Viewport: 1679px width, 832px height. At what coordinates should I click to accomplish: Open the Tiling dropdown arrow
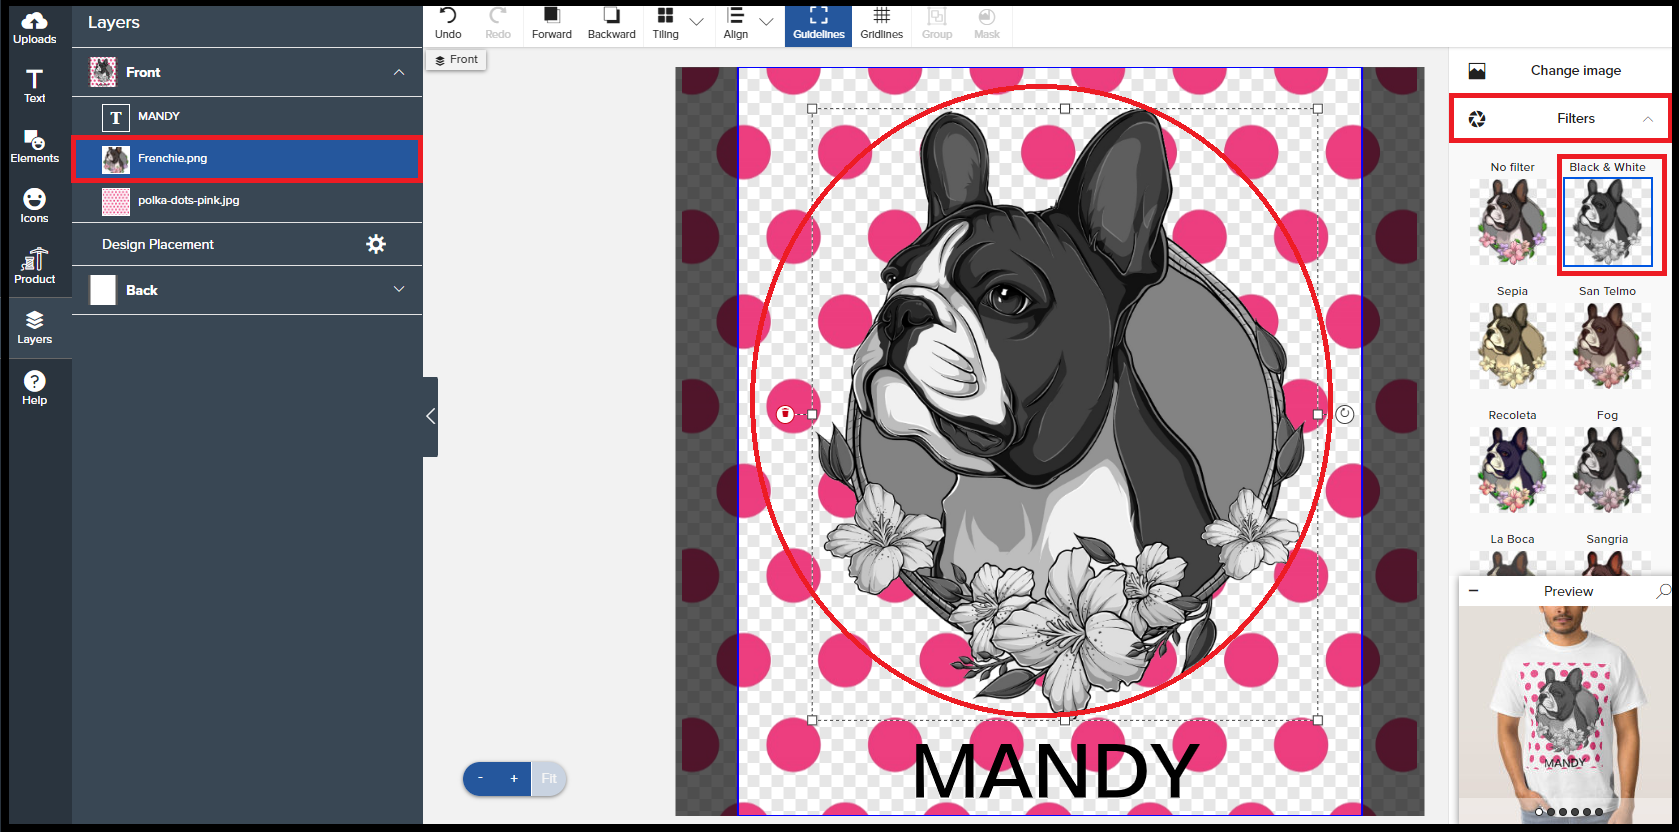click(x=697, y=21)
